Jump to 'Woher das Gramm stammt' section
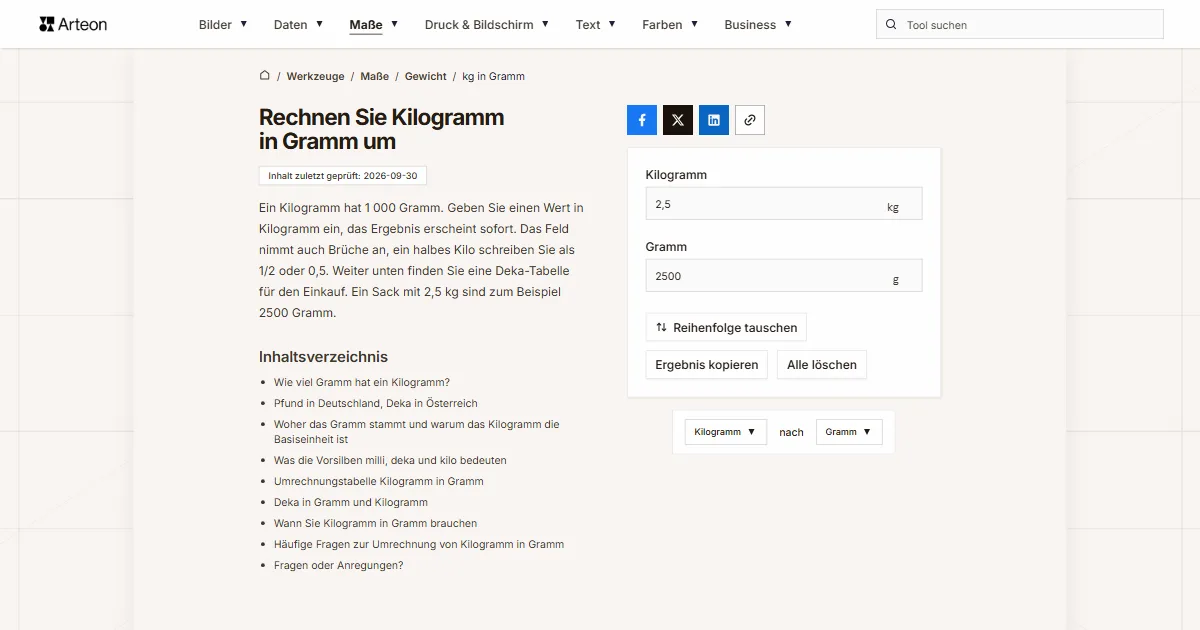Viewport: 1200px width, 630px height. (417, 431)
